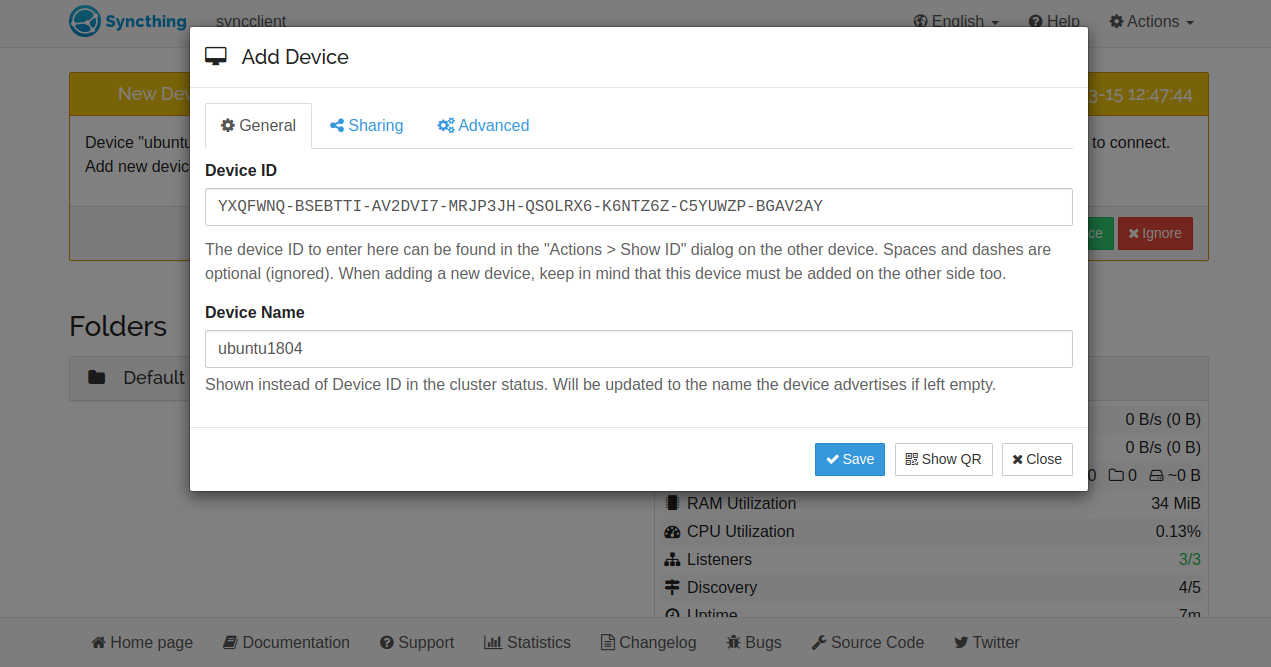Click the Syncthing logo
The width and height of the screenshot is (1271, 667).
(x=128, y=21)
